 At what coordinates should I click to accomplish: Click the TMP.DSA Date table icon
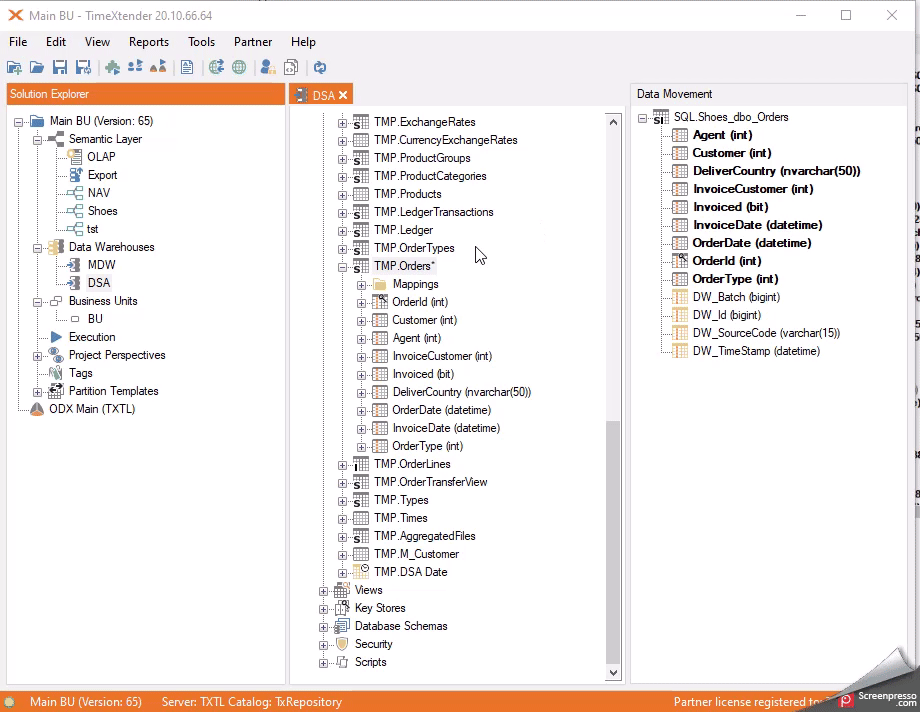[x=361, y=572]
